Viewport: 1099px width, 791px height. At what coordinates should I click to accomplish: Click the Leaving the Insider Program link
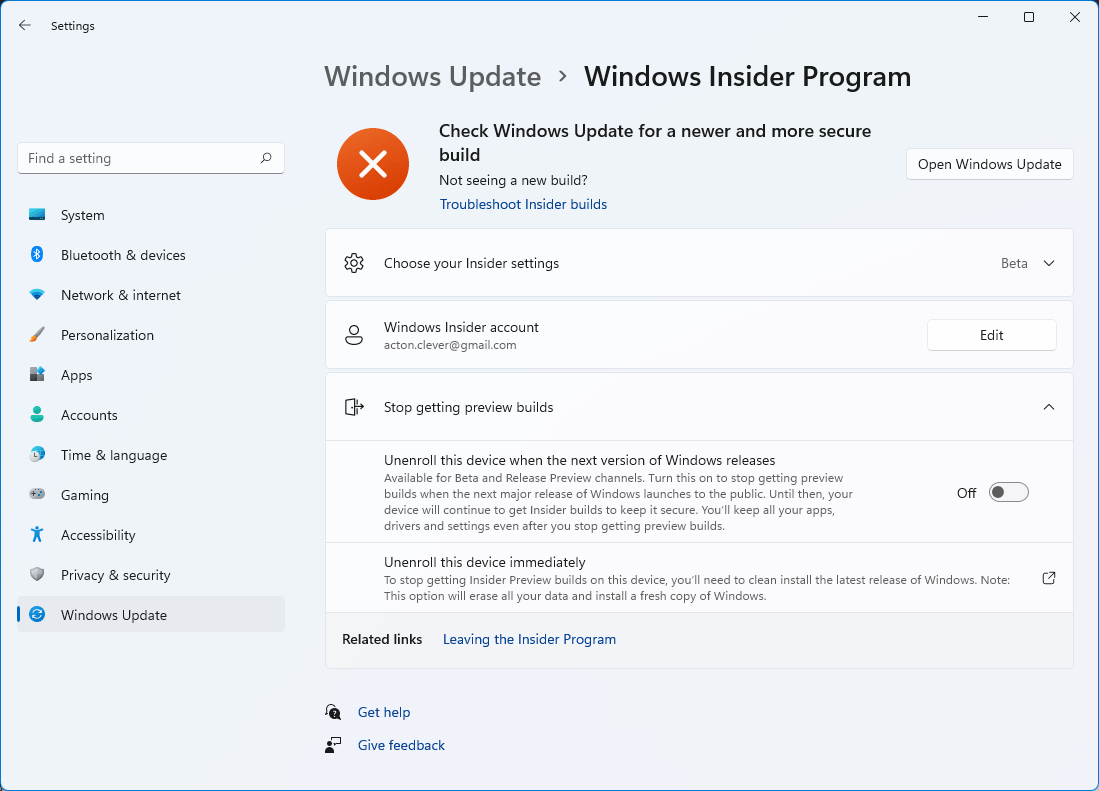pyautogui.click(x=529, y=639)
